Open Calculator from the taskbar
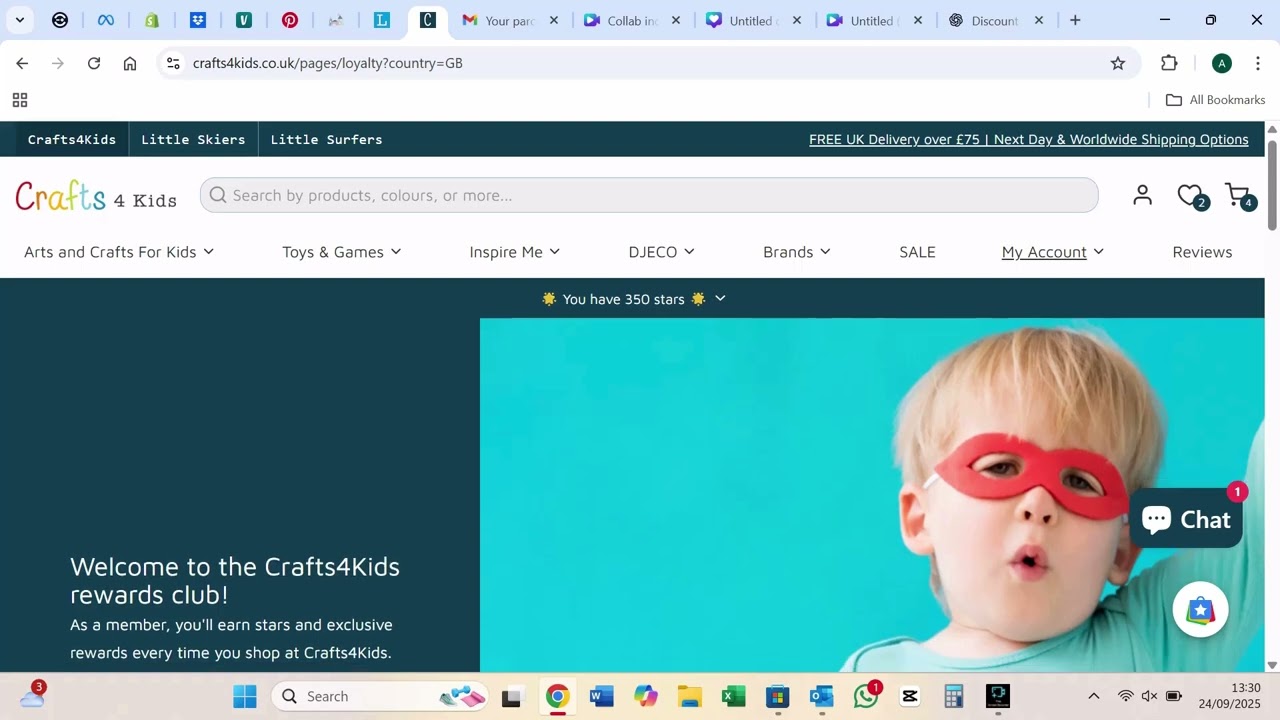 pyautogui.click(x=954, y=696)
